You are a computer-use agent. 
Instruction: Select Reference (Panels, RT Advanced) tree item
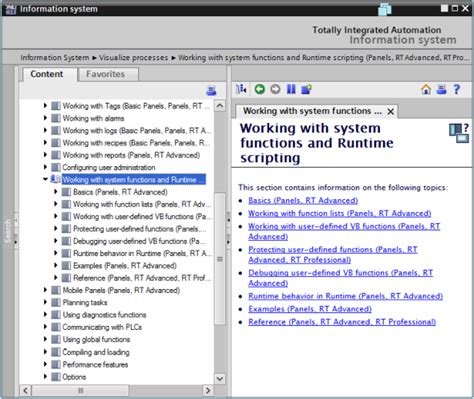click(x=142, y=278)
